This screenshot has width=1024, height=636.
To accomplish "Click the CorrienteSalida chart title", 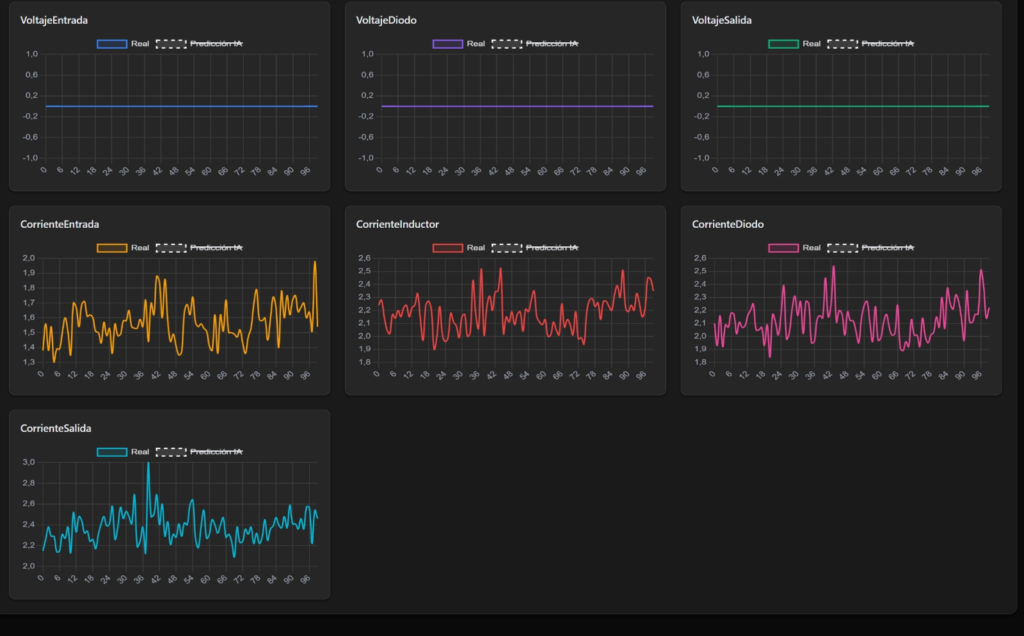I will point(56,428).
